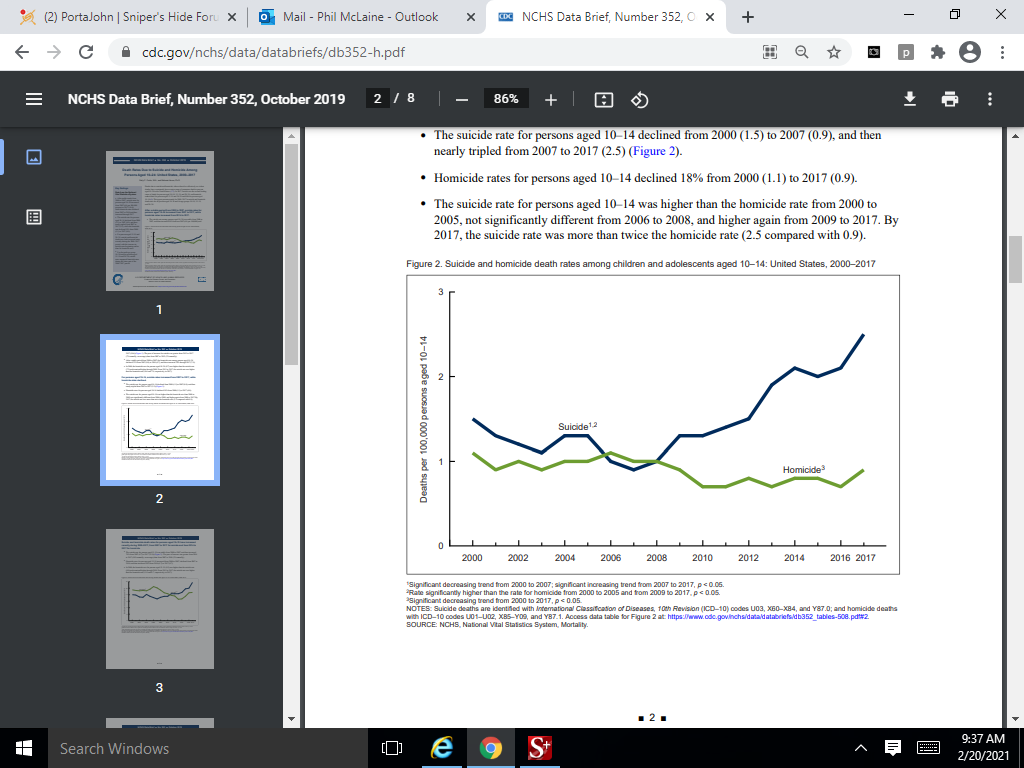Switch to Chrome on taskbar

490,748
